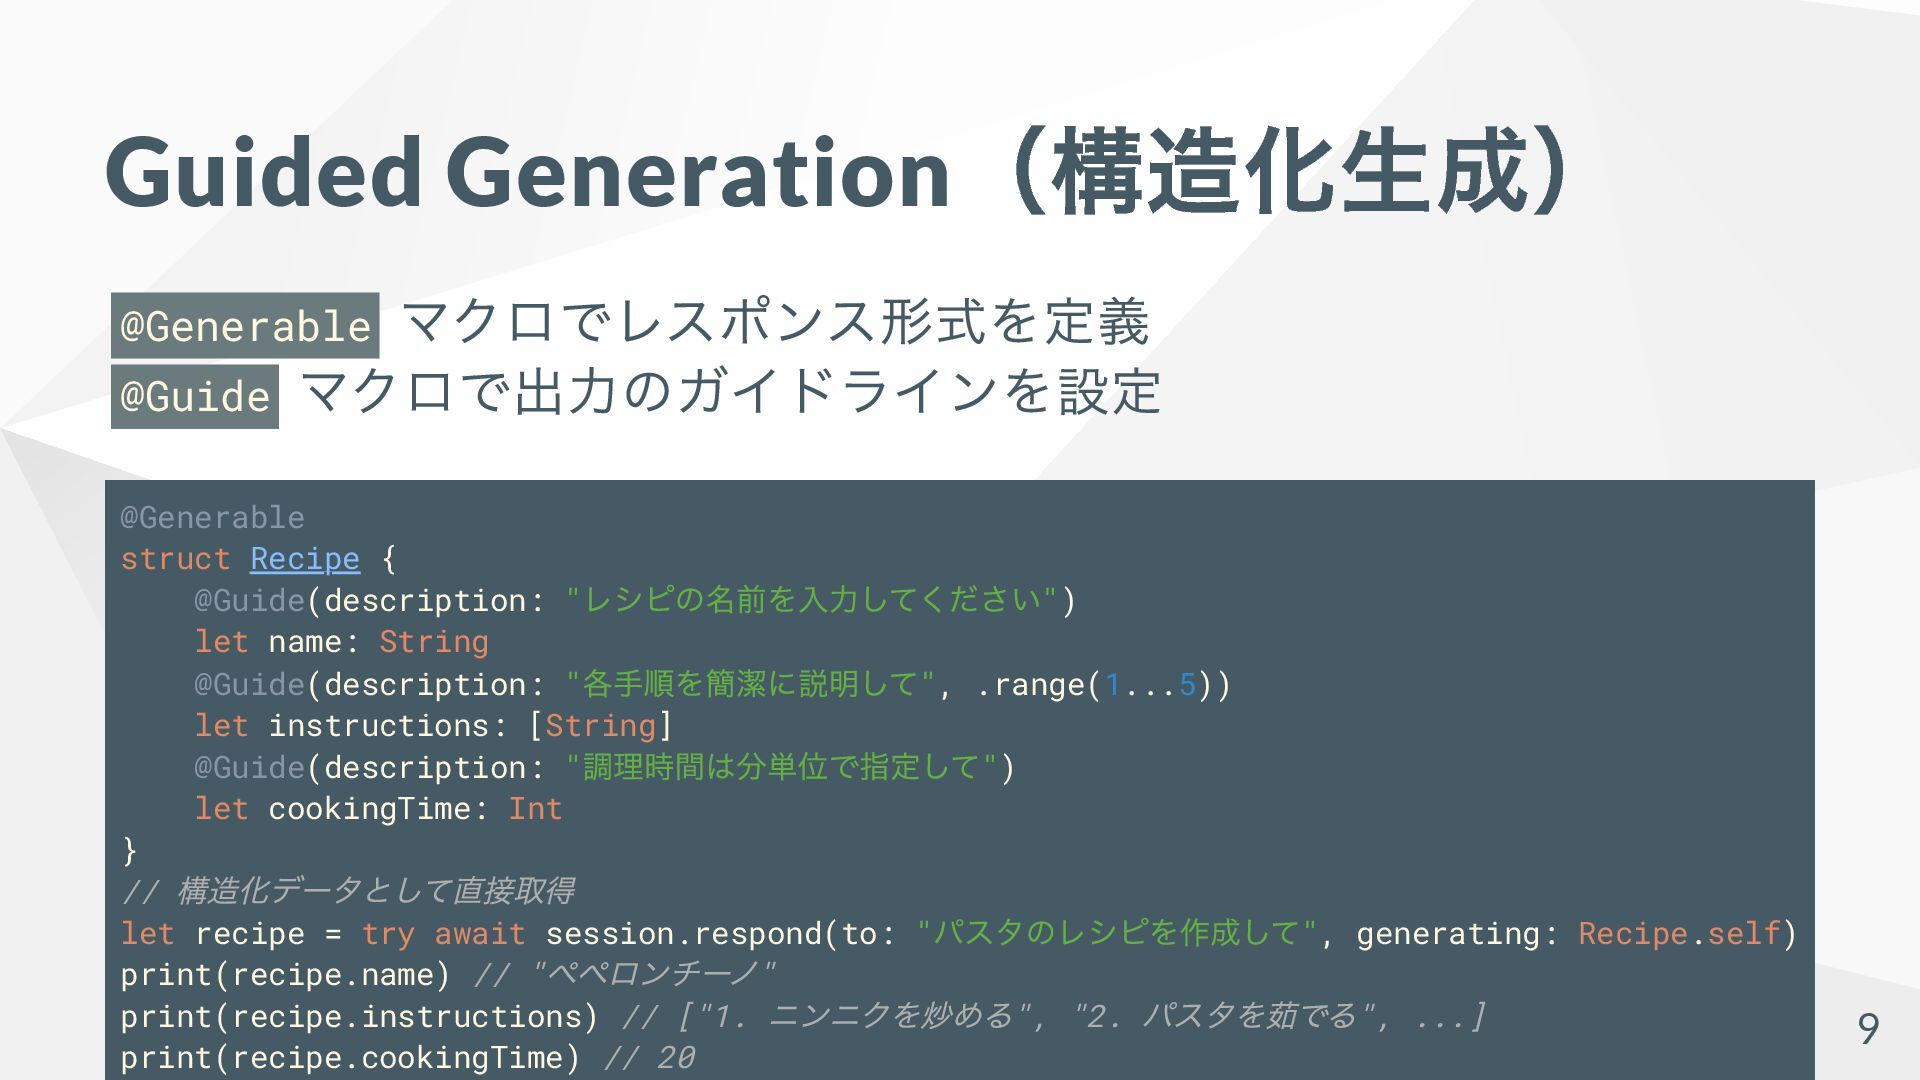Click print(recipe.cookingTime) line
The image size is (1920, 1080).
tap(350, 1058)
